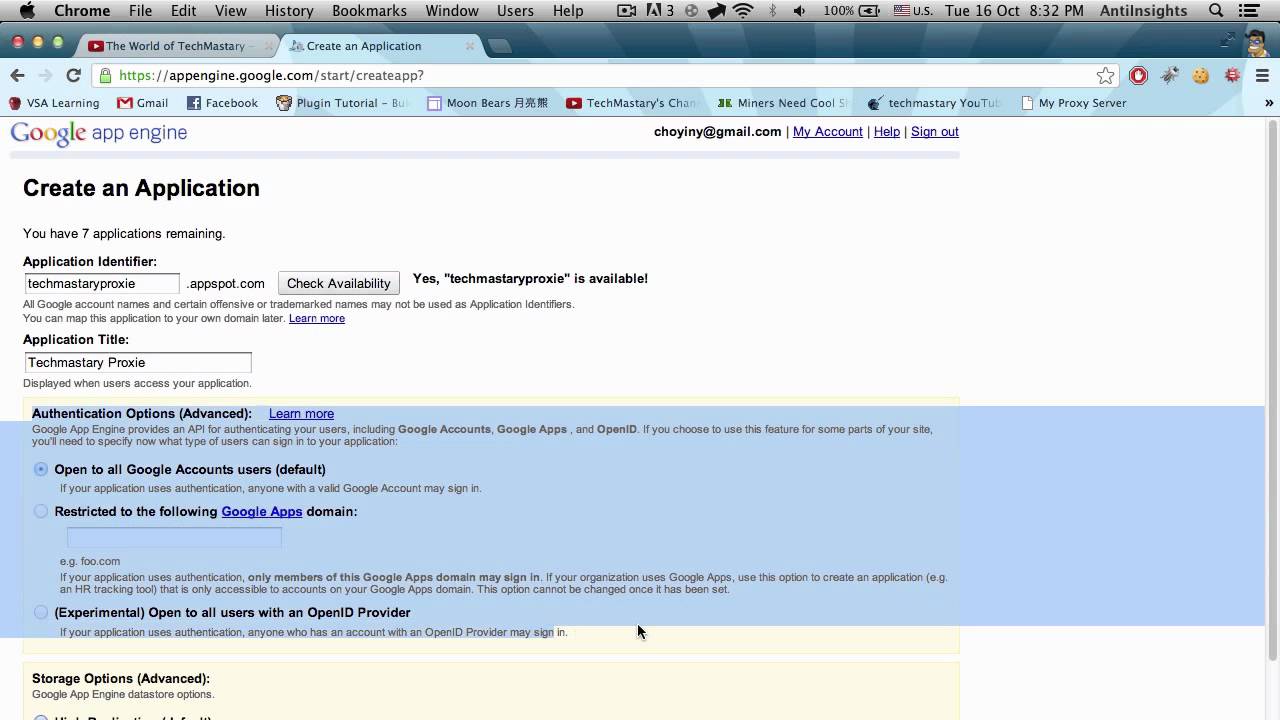Open the red gear-shaped extension icon
This screenshot has height=720, width=1280.
(1232, 75)
